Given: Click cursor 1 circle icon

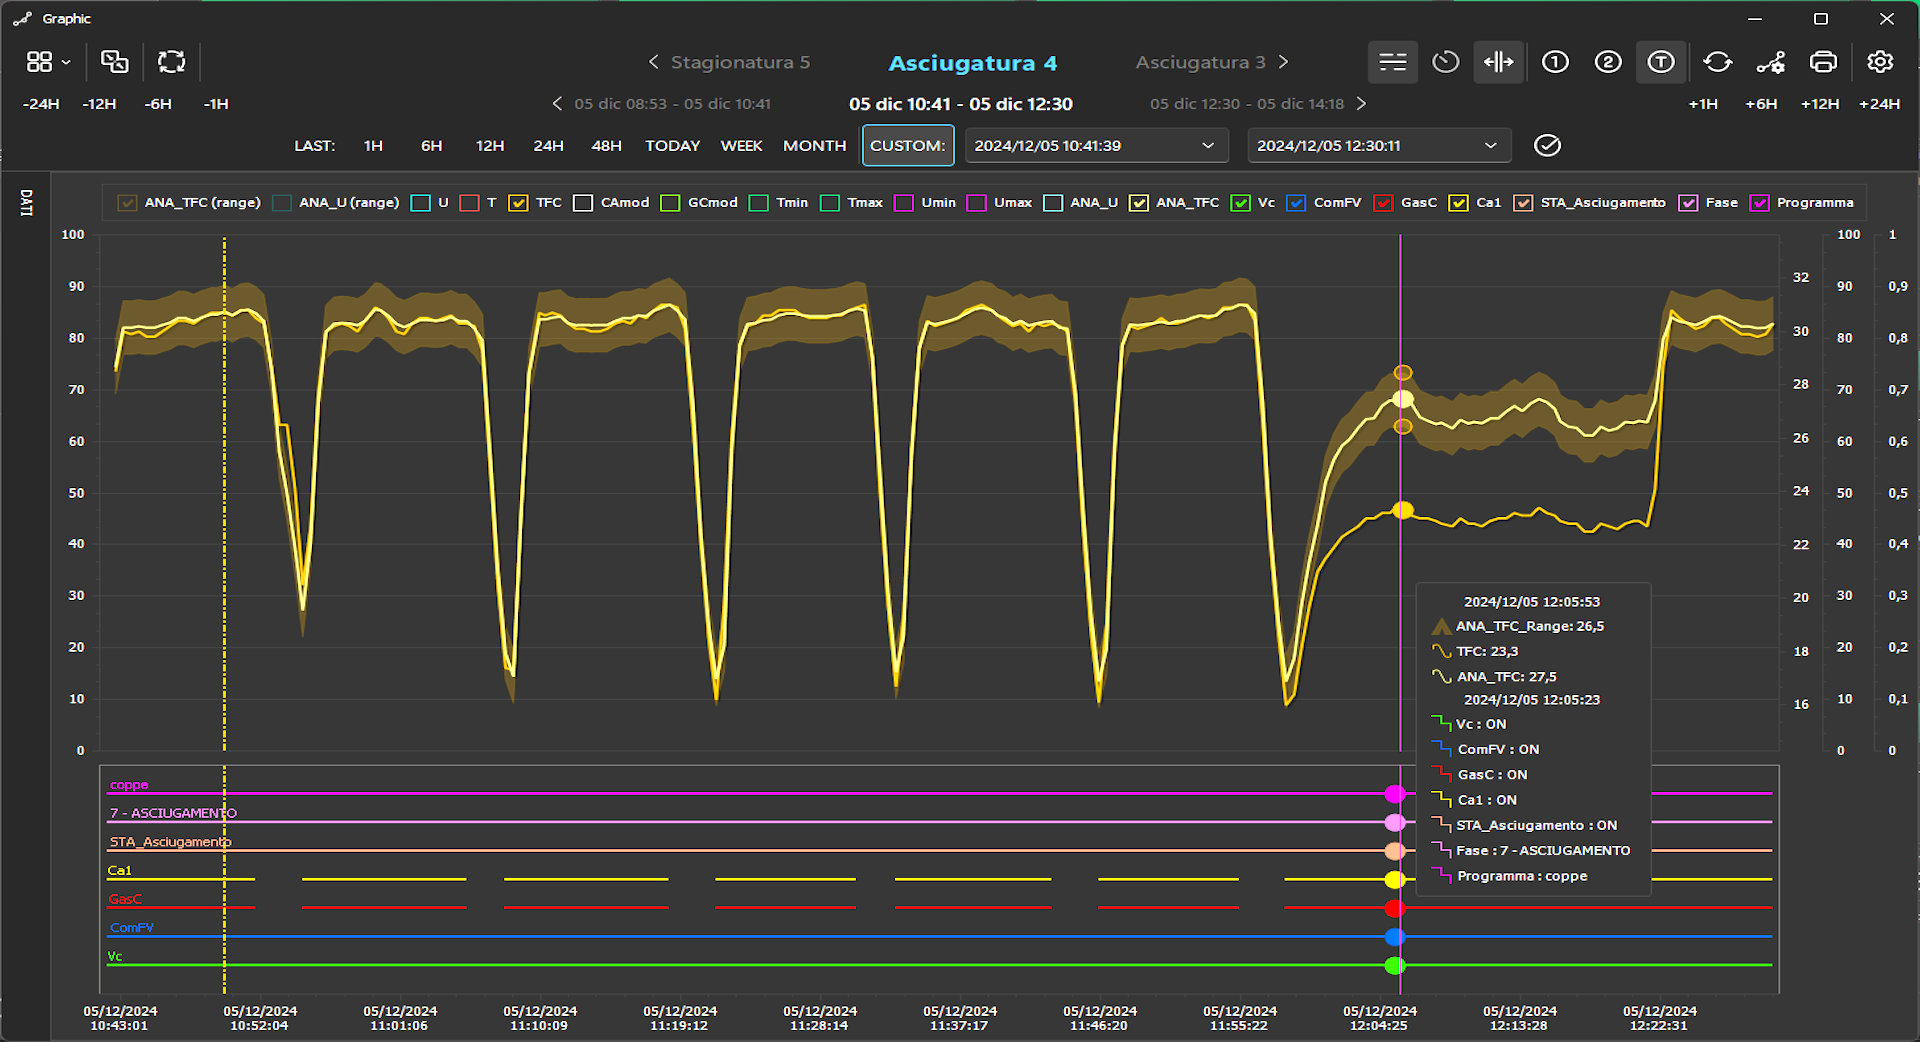Looking at the screenshot, I should (x=1555, y=62).
